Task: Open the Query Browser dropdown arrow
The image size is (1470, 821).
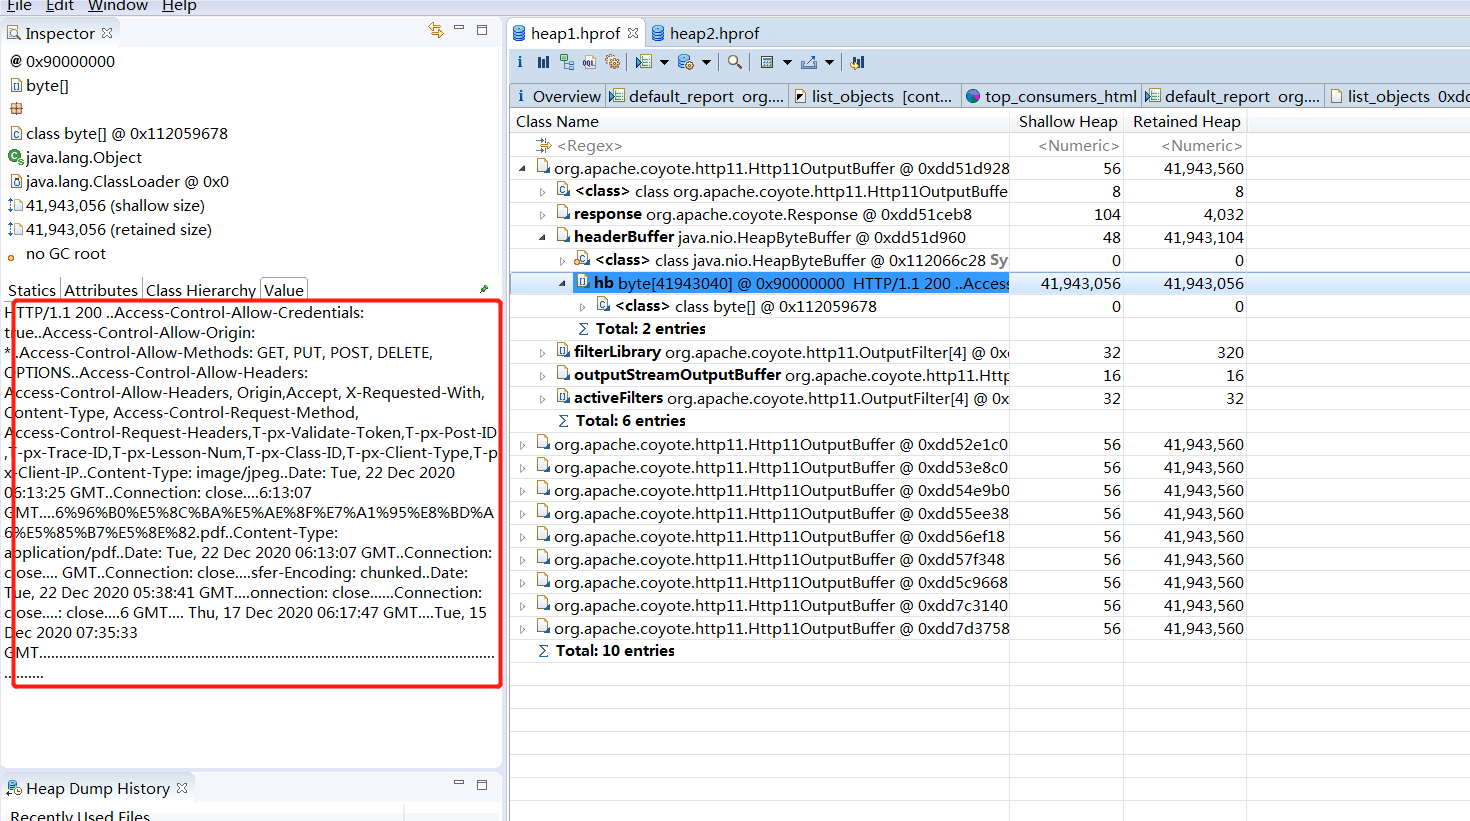Action: point(706,62)
